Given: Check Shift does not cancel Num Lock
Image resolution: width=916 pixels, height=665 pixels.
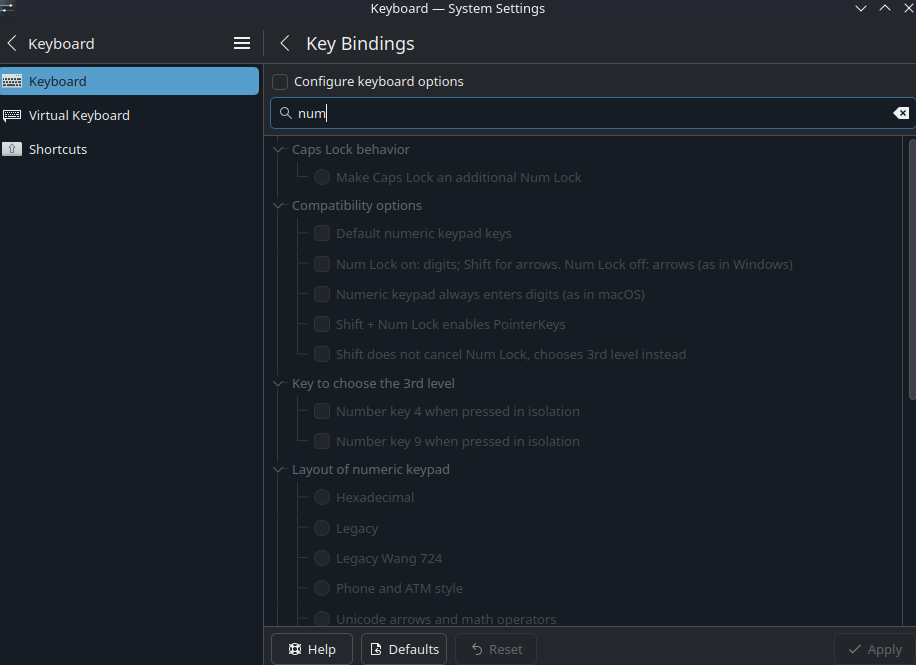Looking at the screenshot, I should (322, 354).
